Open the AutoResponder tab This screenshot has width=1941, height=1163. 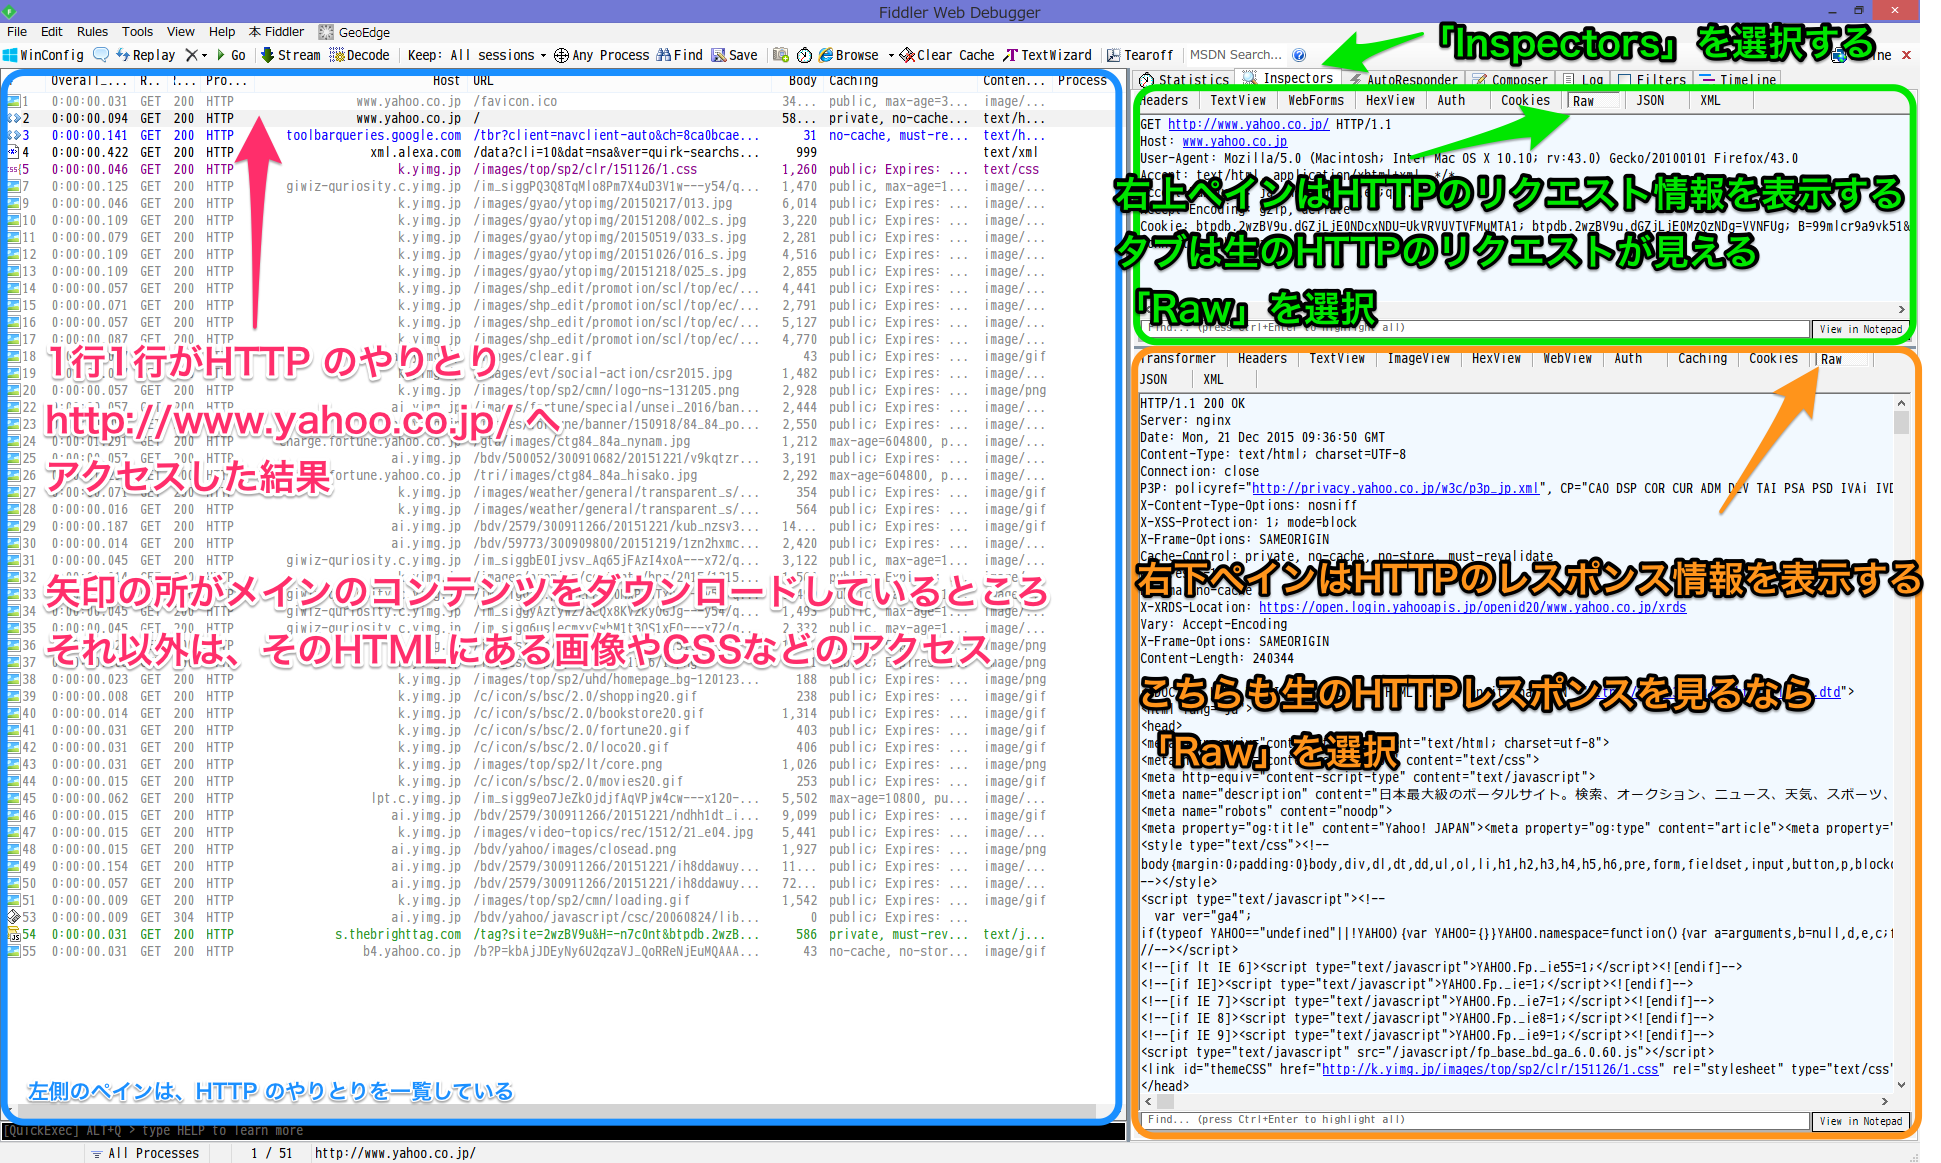[x=1403, y=79]
